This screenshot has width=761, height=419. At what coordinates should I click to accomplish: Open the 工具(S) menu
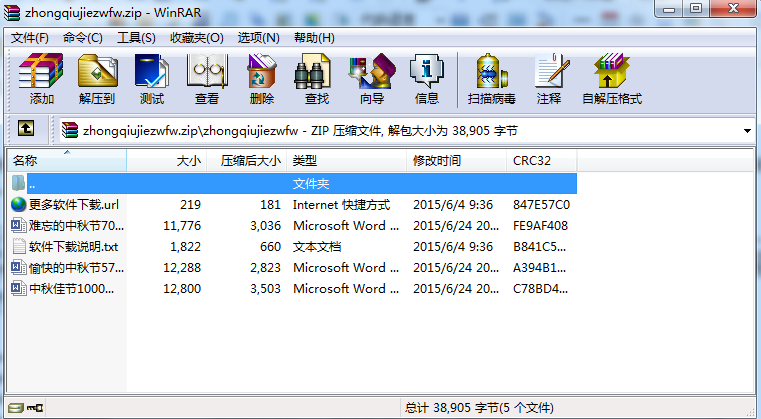click(136, 38)
